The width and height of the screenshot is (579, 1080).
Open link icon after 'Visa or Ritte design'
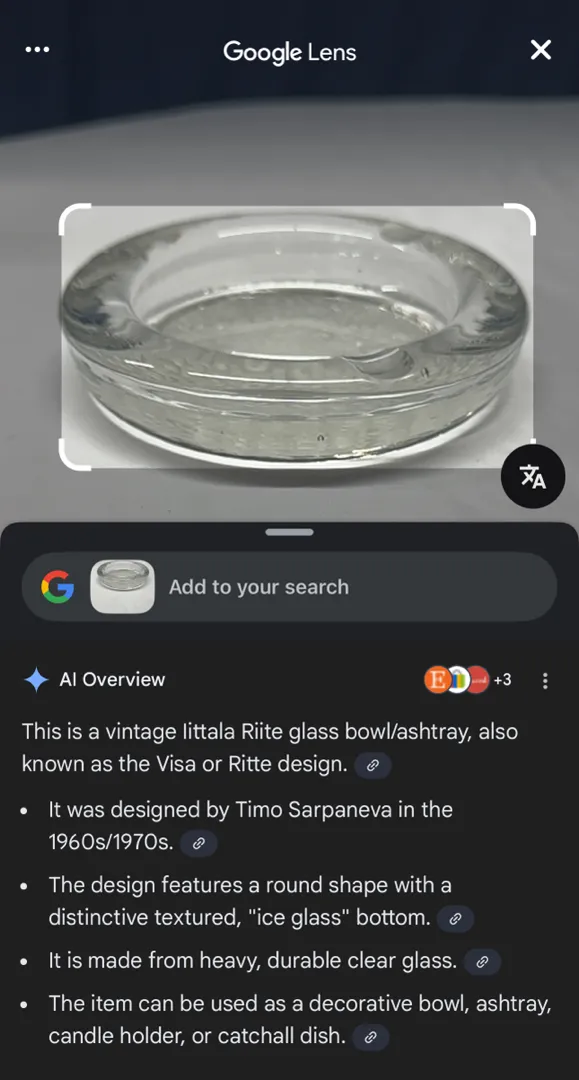tap(373, 765)
